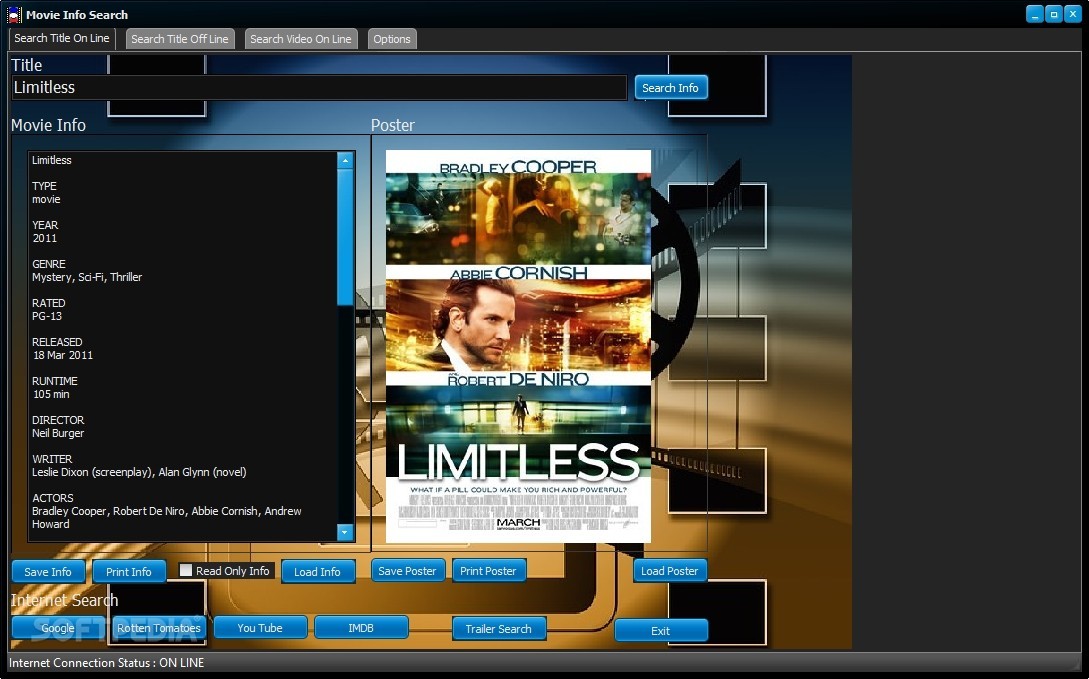Viewport: 1089px width, 679px height.
Task: Click the Print Info button
Action: click(x=128, y=571)
